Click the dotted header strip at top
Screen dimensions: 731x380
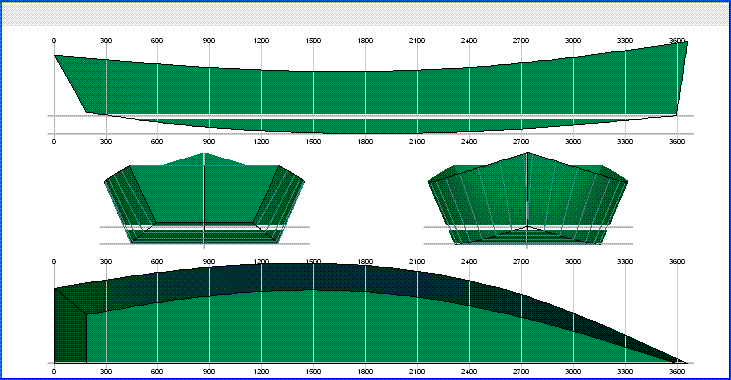pos(366,14)
